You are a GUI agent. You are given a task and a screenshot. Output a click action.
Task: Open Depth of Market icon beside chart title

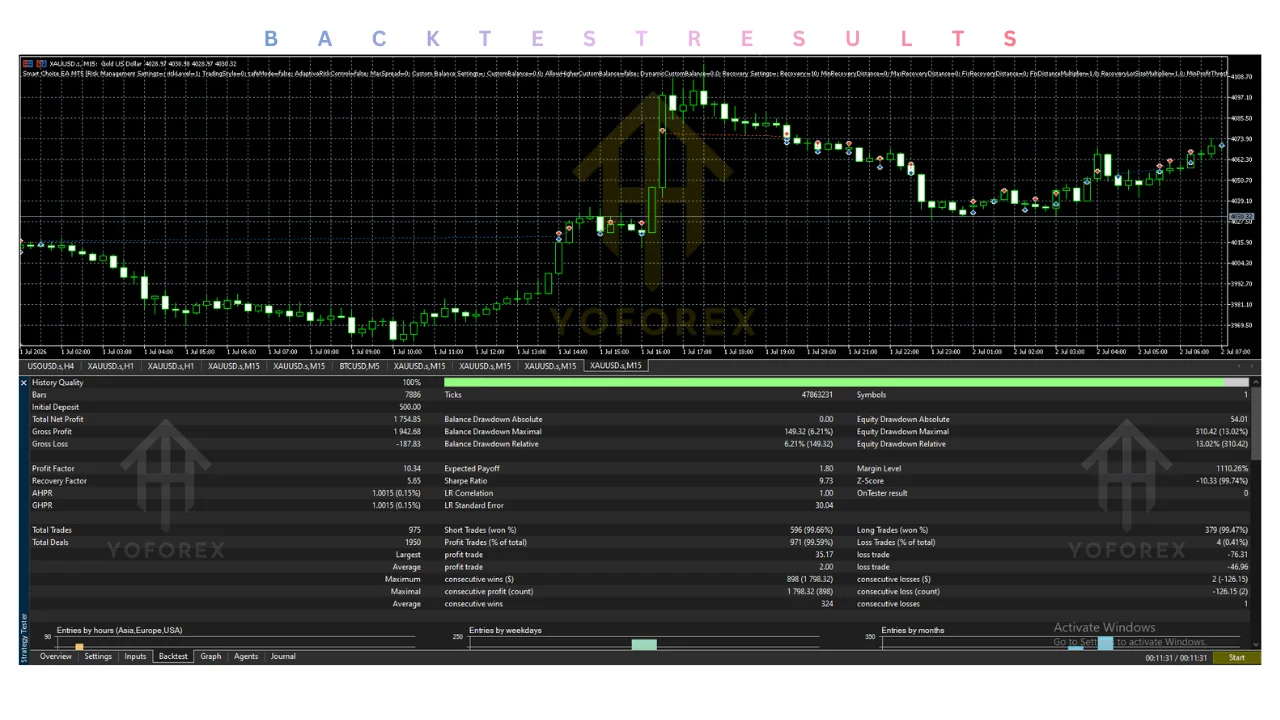click(x=40, y=64)
